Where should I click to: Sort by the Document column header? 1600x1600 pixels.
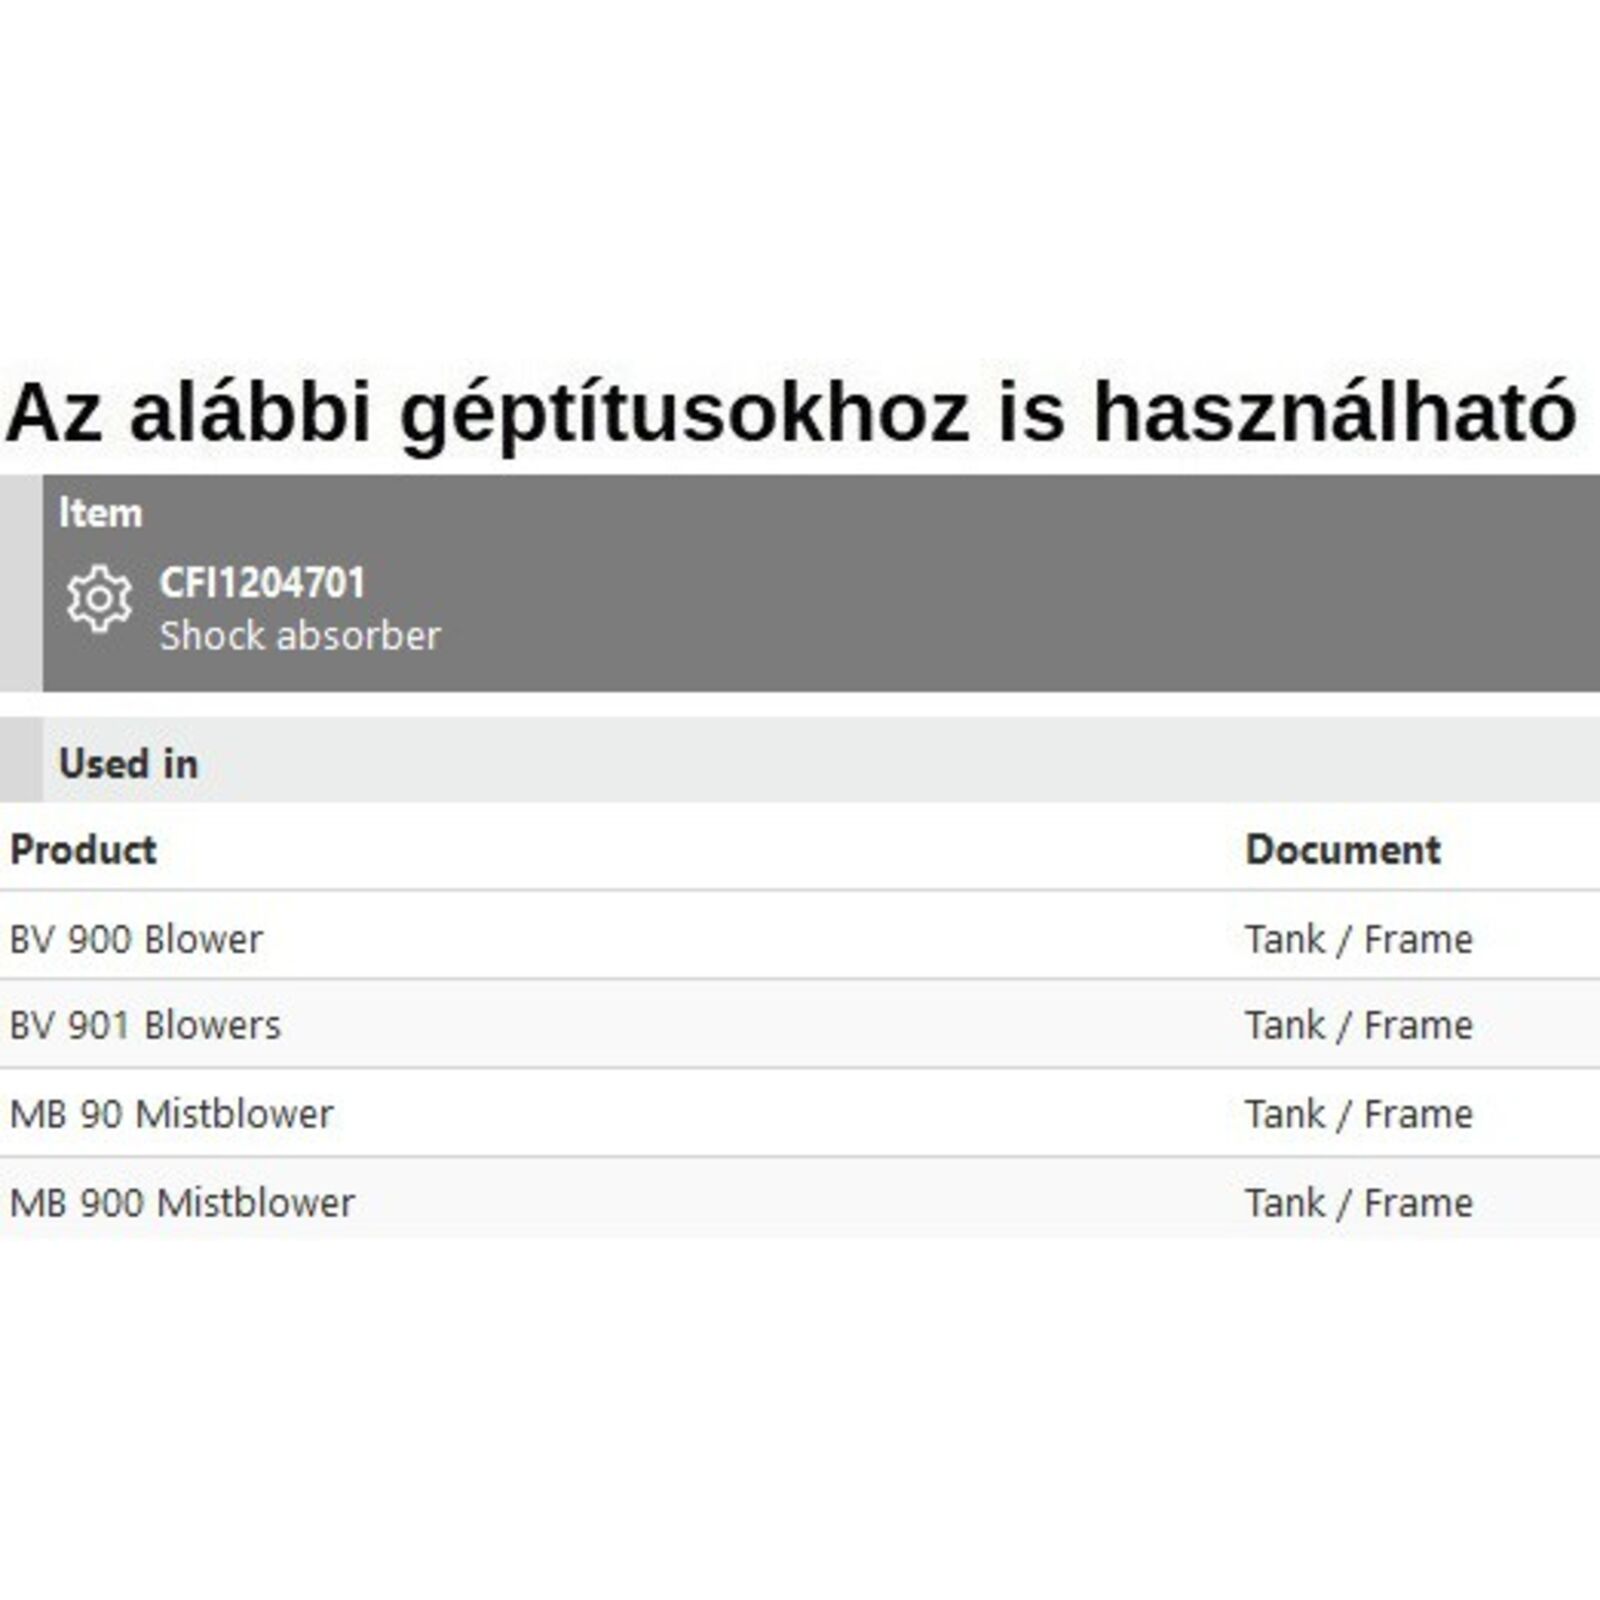(1342, 850)
